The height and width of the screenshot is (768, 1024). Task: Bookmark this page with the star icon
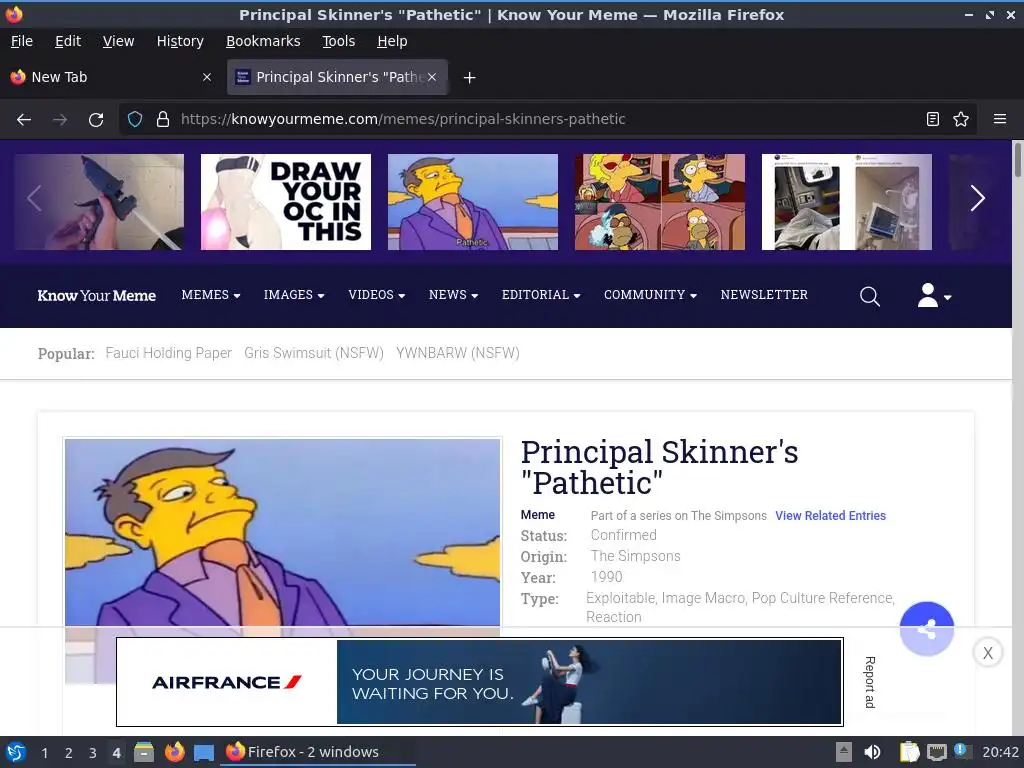click(x=961, y=119)
